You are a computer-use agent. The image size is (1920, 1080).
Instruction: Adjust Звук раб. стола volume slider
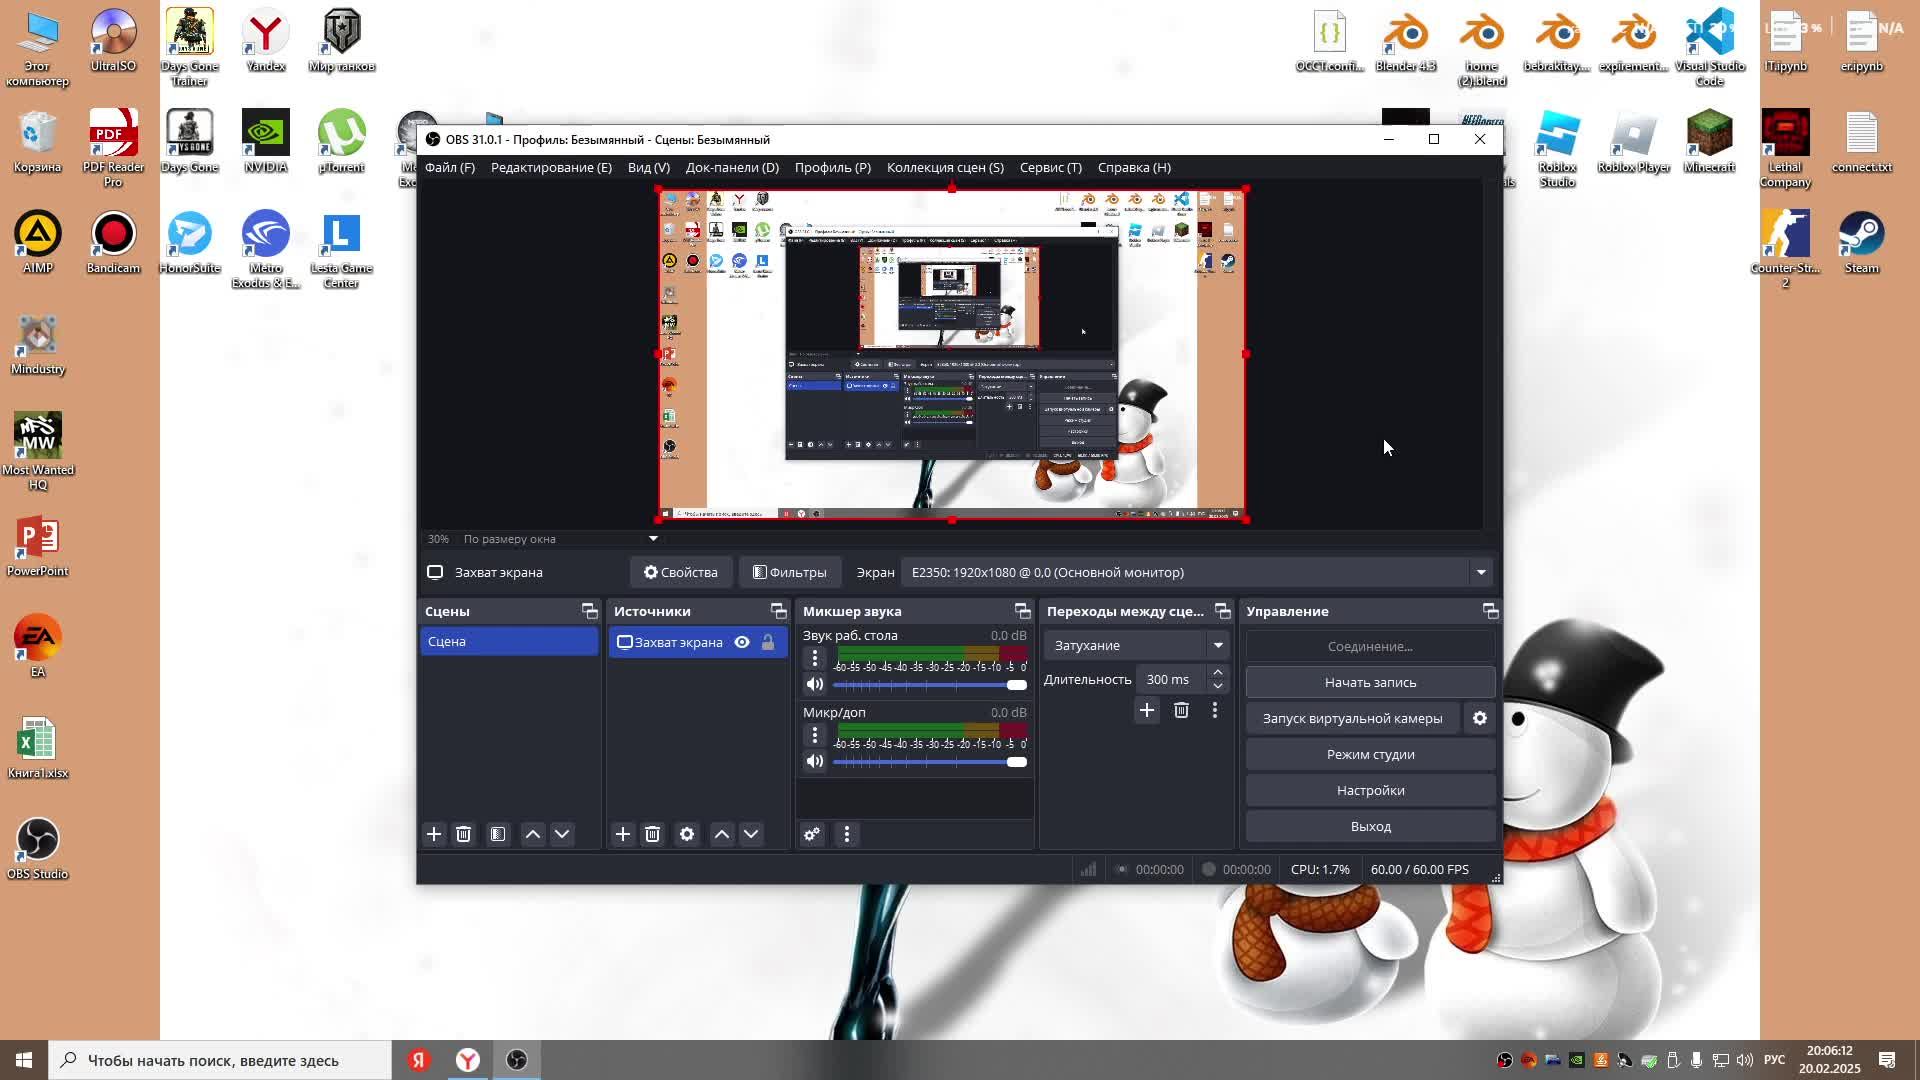930,685
